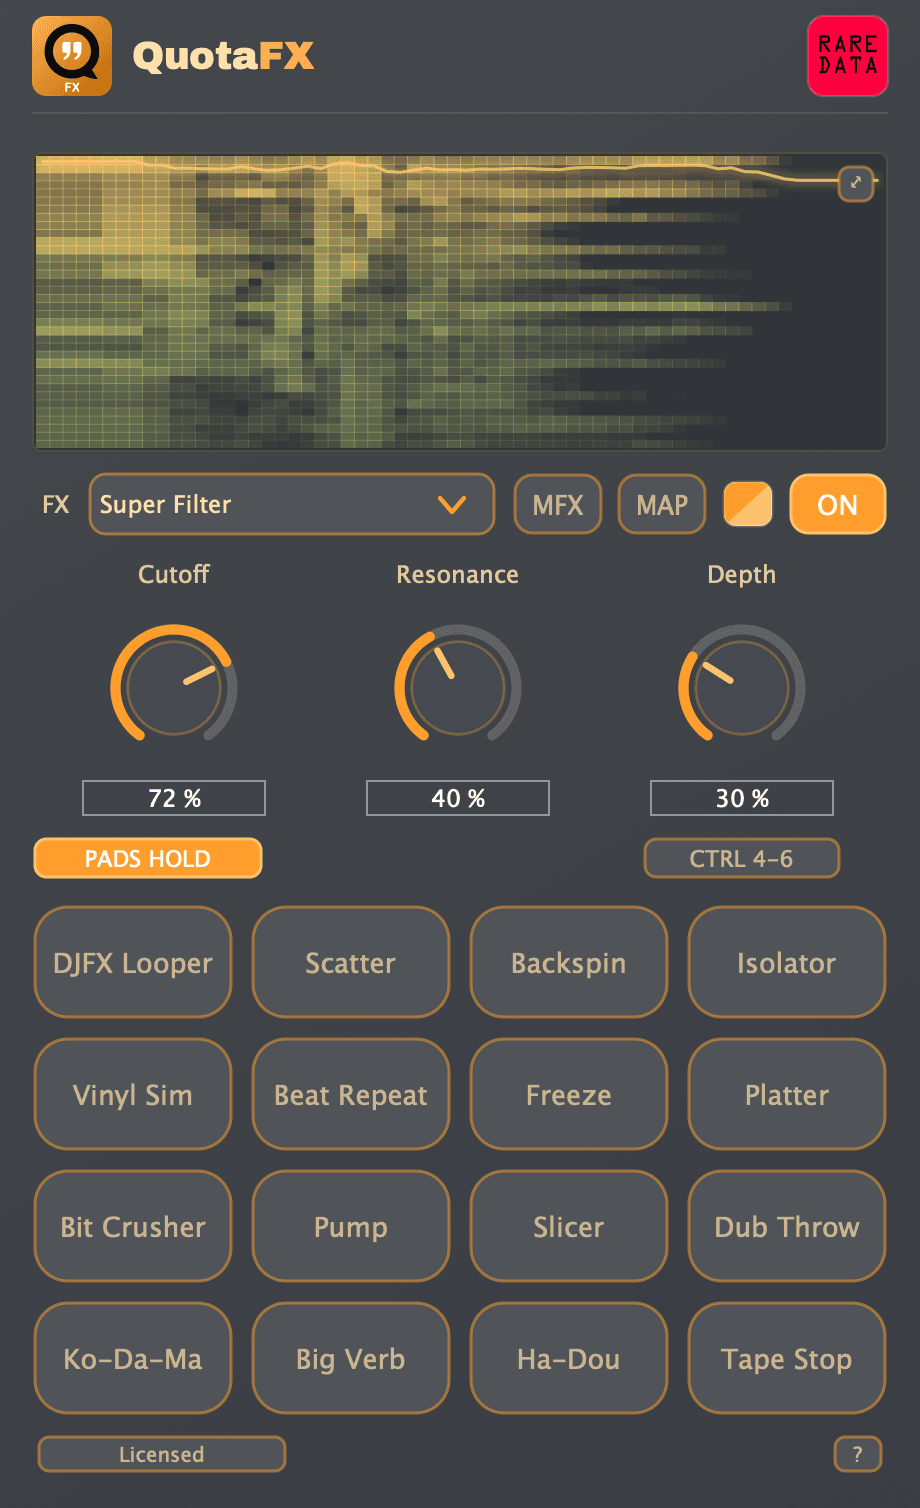The height and width of the screenshot is (1508, 920).
Task: Trigger the DJFX Looper pad
Action: [x=133, y=962]
